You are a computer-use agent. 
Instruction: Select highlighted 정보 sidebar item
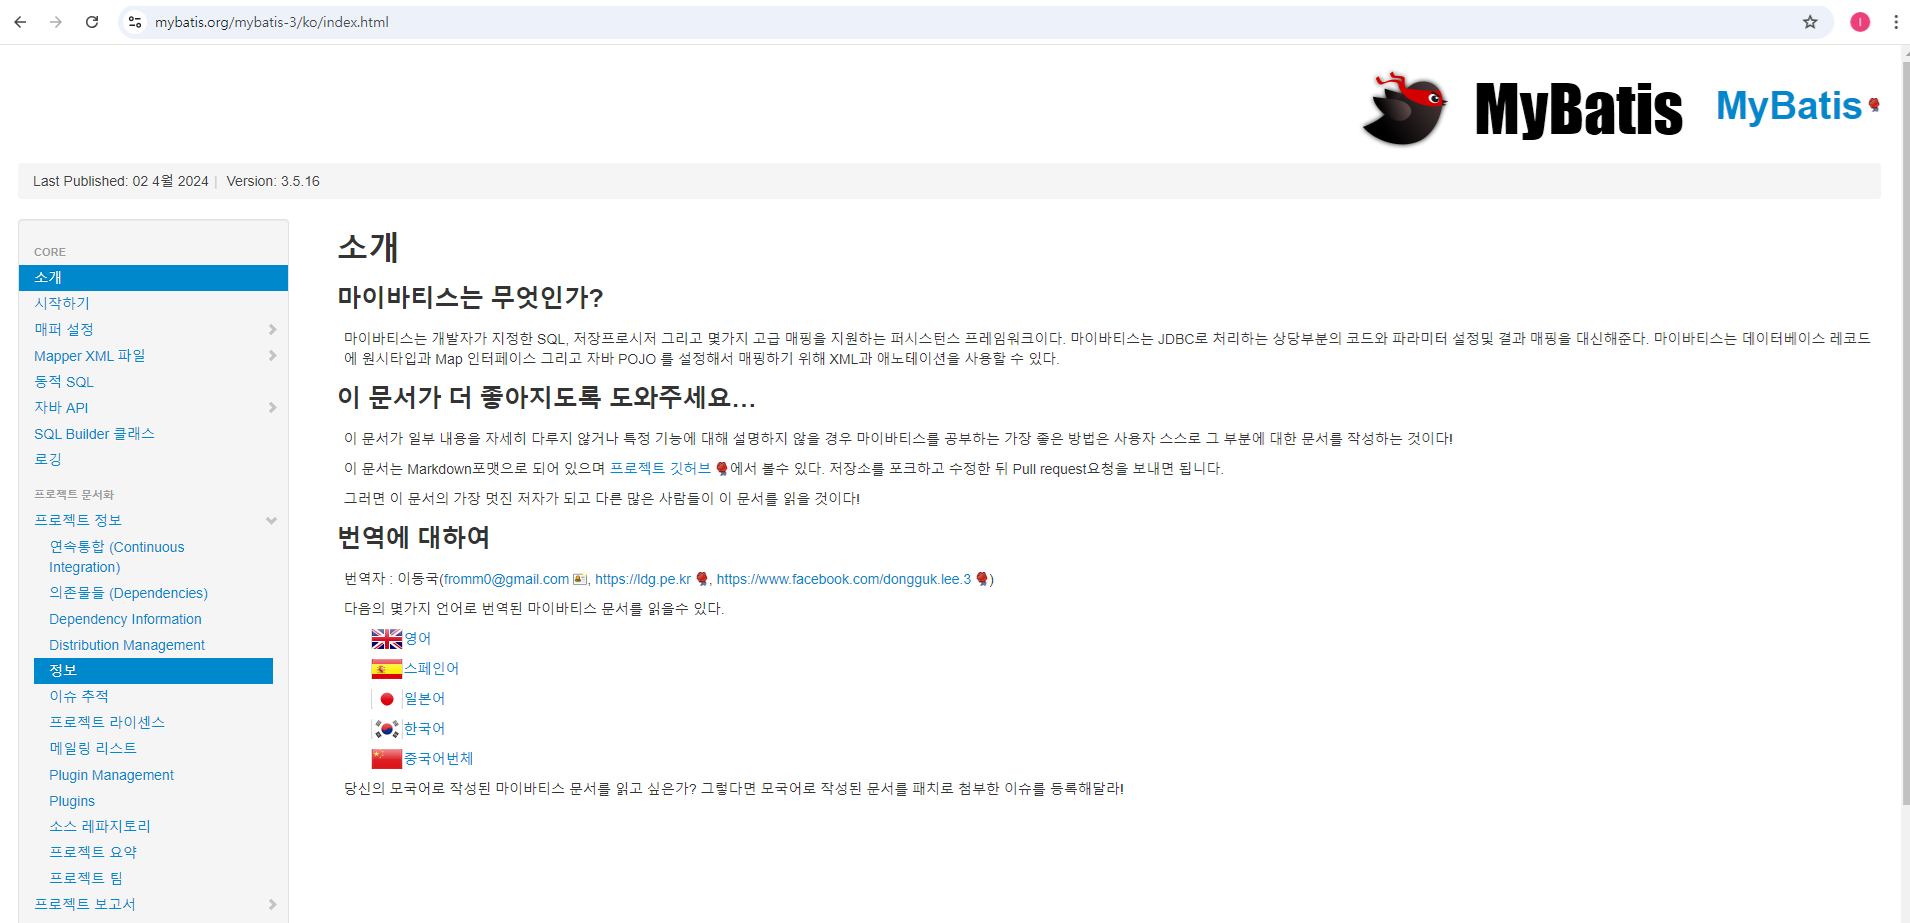pos(153,670)
